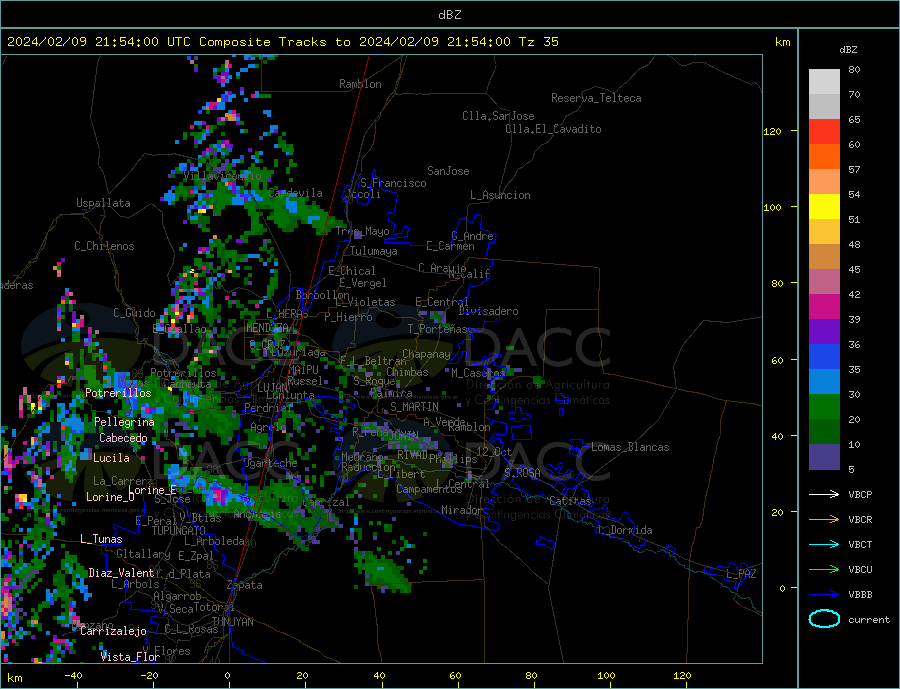The height and width of the screenshot is (689, 900).
Task: Select bright green swatch between 30 and 20 dBZ
Action: [824, 407]
